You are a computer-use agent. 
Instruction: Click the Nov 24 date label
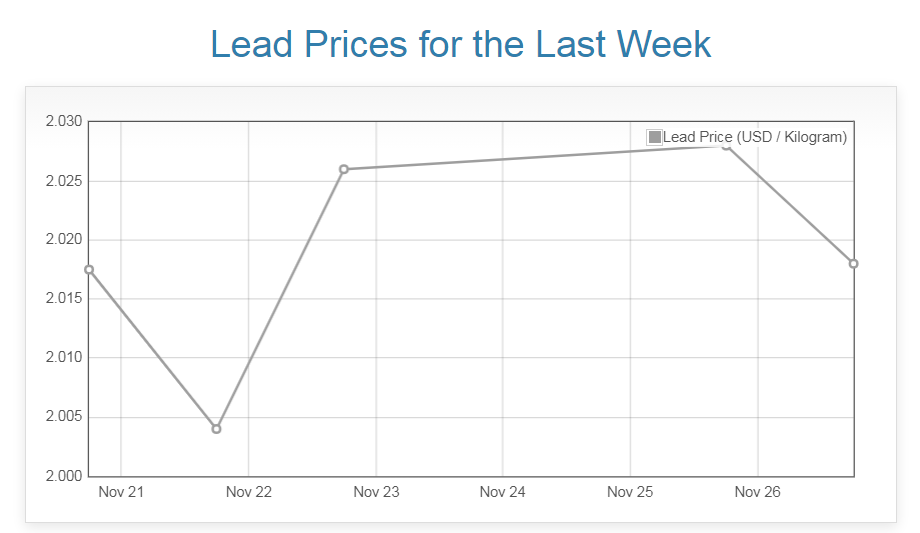(502, 492)
